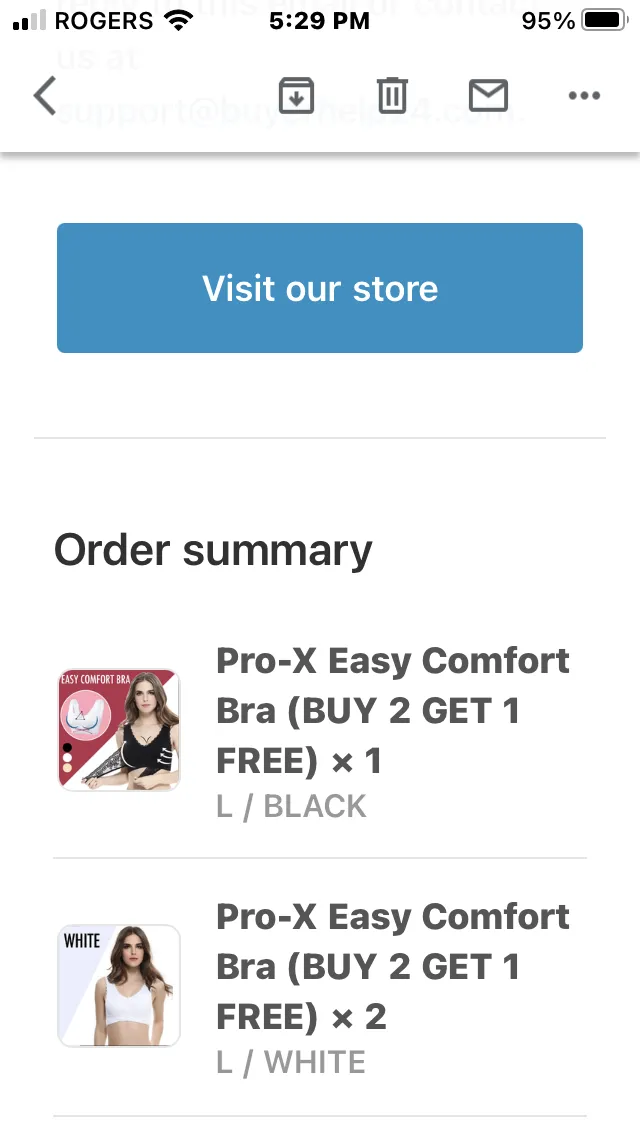Tap the 5:29 PM clock

click(320, 20)
